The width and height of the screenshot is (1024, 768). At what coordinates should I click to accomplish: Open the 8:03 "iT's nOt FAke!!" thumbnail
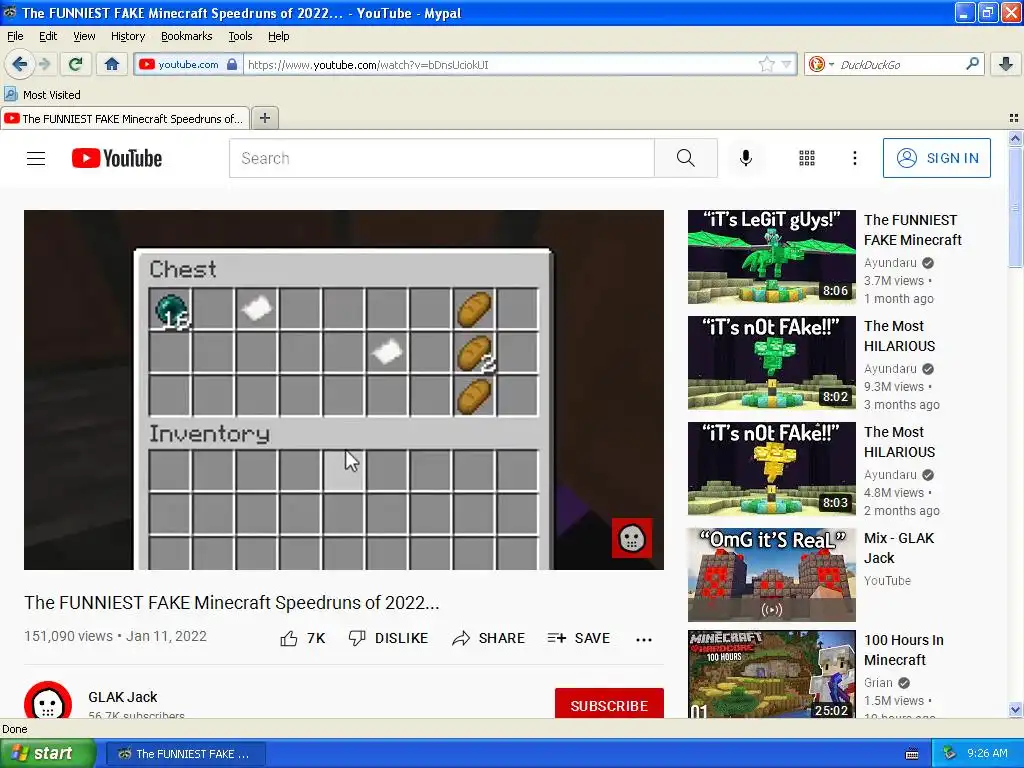[771, 468]
